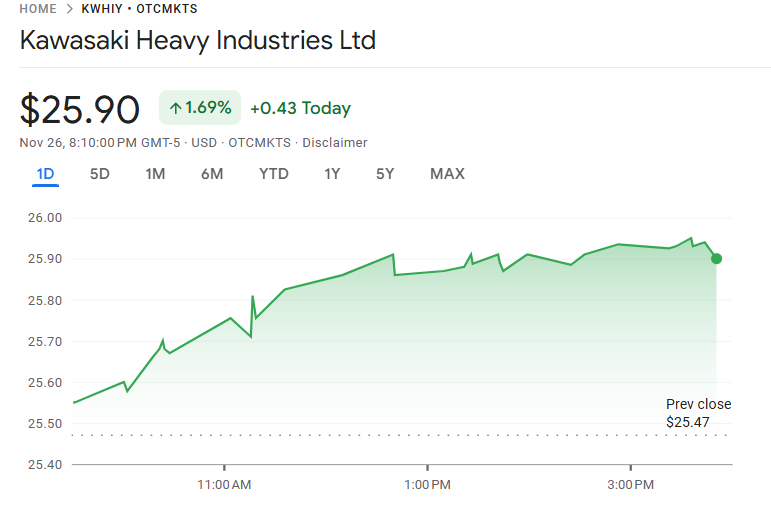Click the 1:00 PM time axis label

428,485
